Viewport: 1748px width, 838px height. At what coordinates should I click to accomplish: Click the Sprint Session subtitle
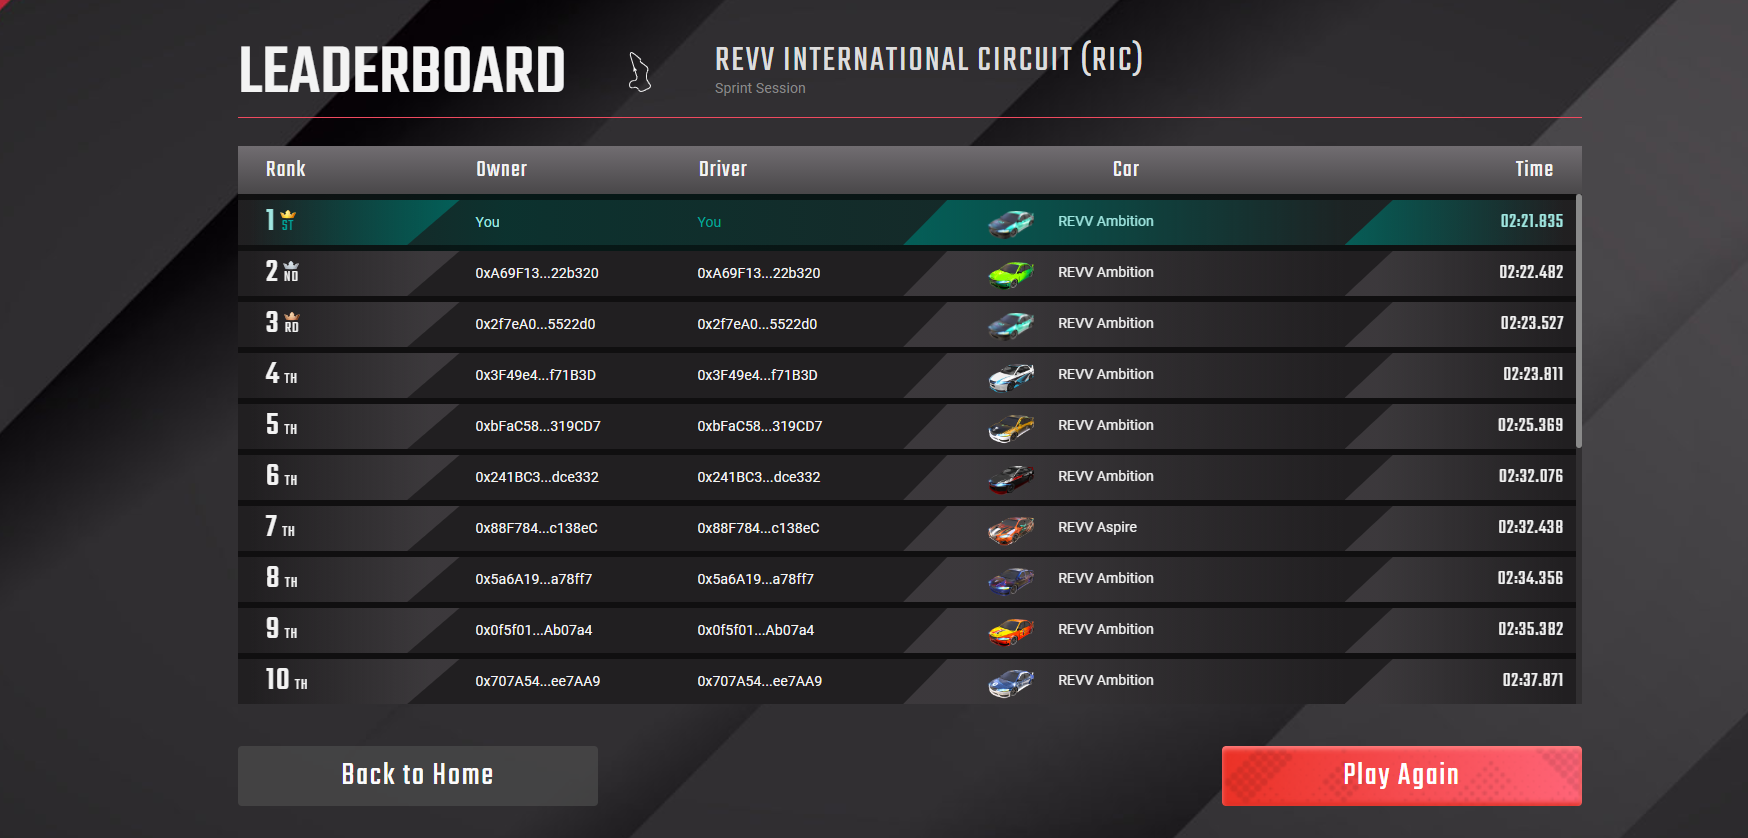[x=760, y=88]
